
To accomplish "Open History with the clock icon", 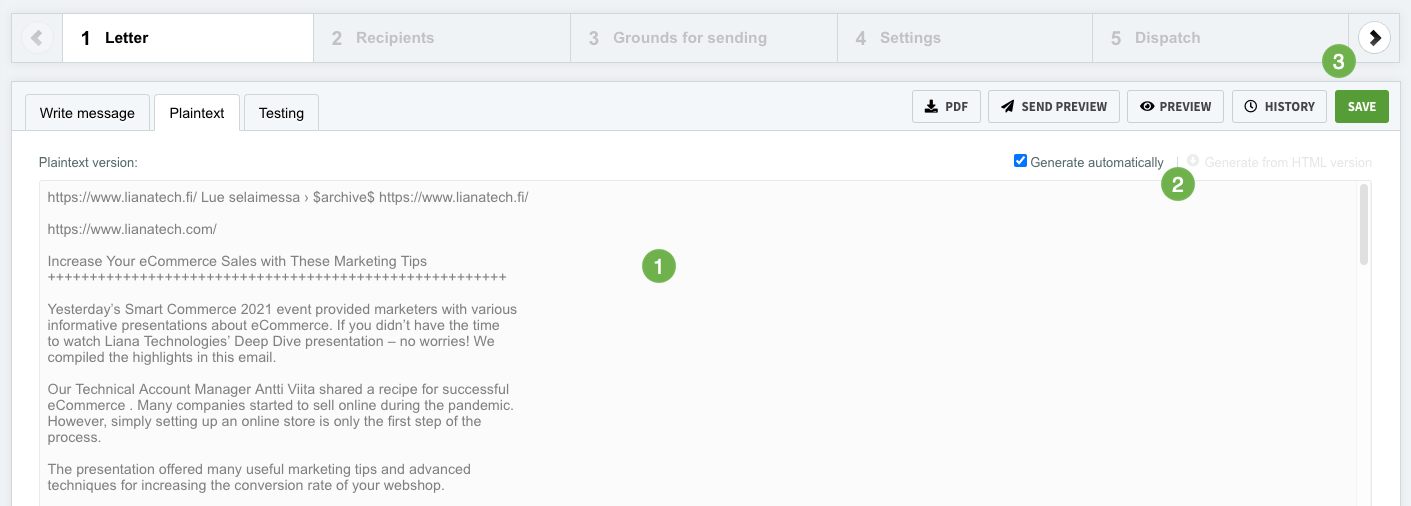I will [x=1279, y=107].
